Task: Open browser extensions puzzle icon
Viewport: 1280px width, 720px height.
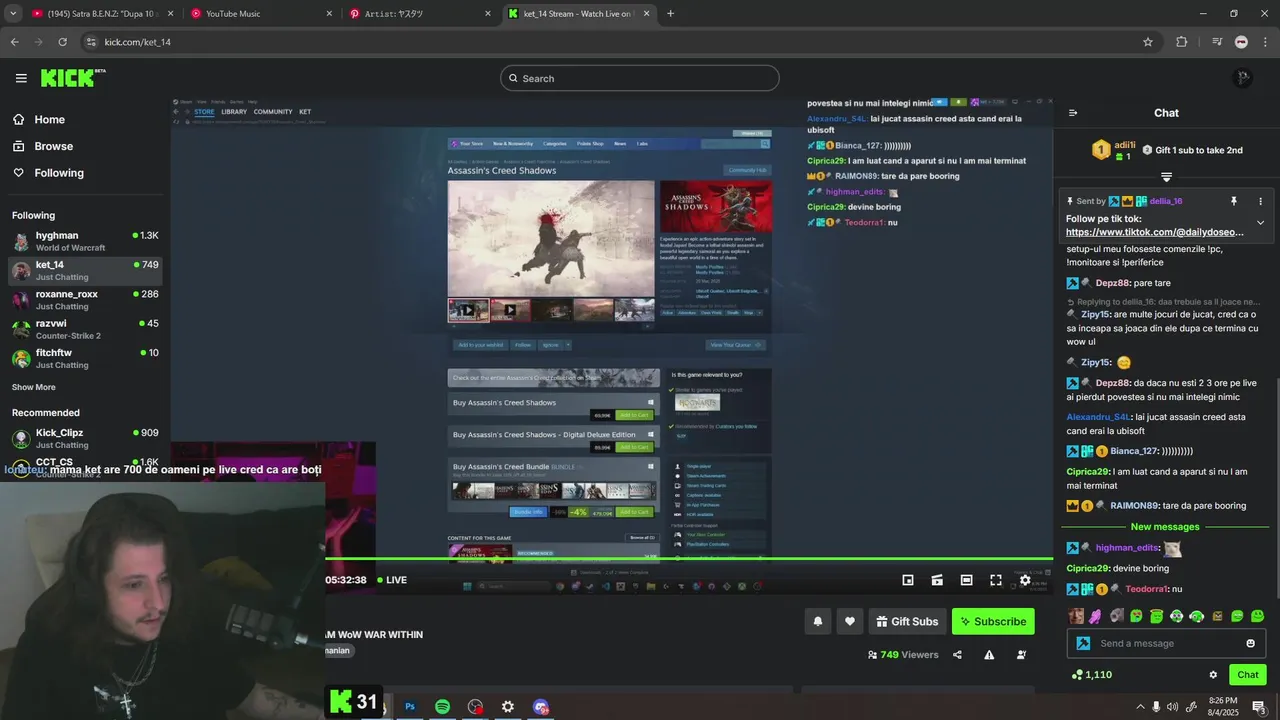Action: click(1182, 42)
